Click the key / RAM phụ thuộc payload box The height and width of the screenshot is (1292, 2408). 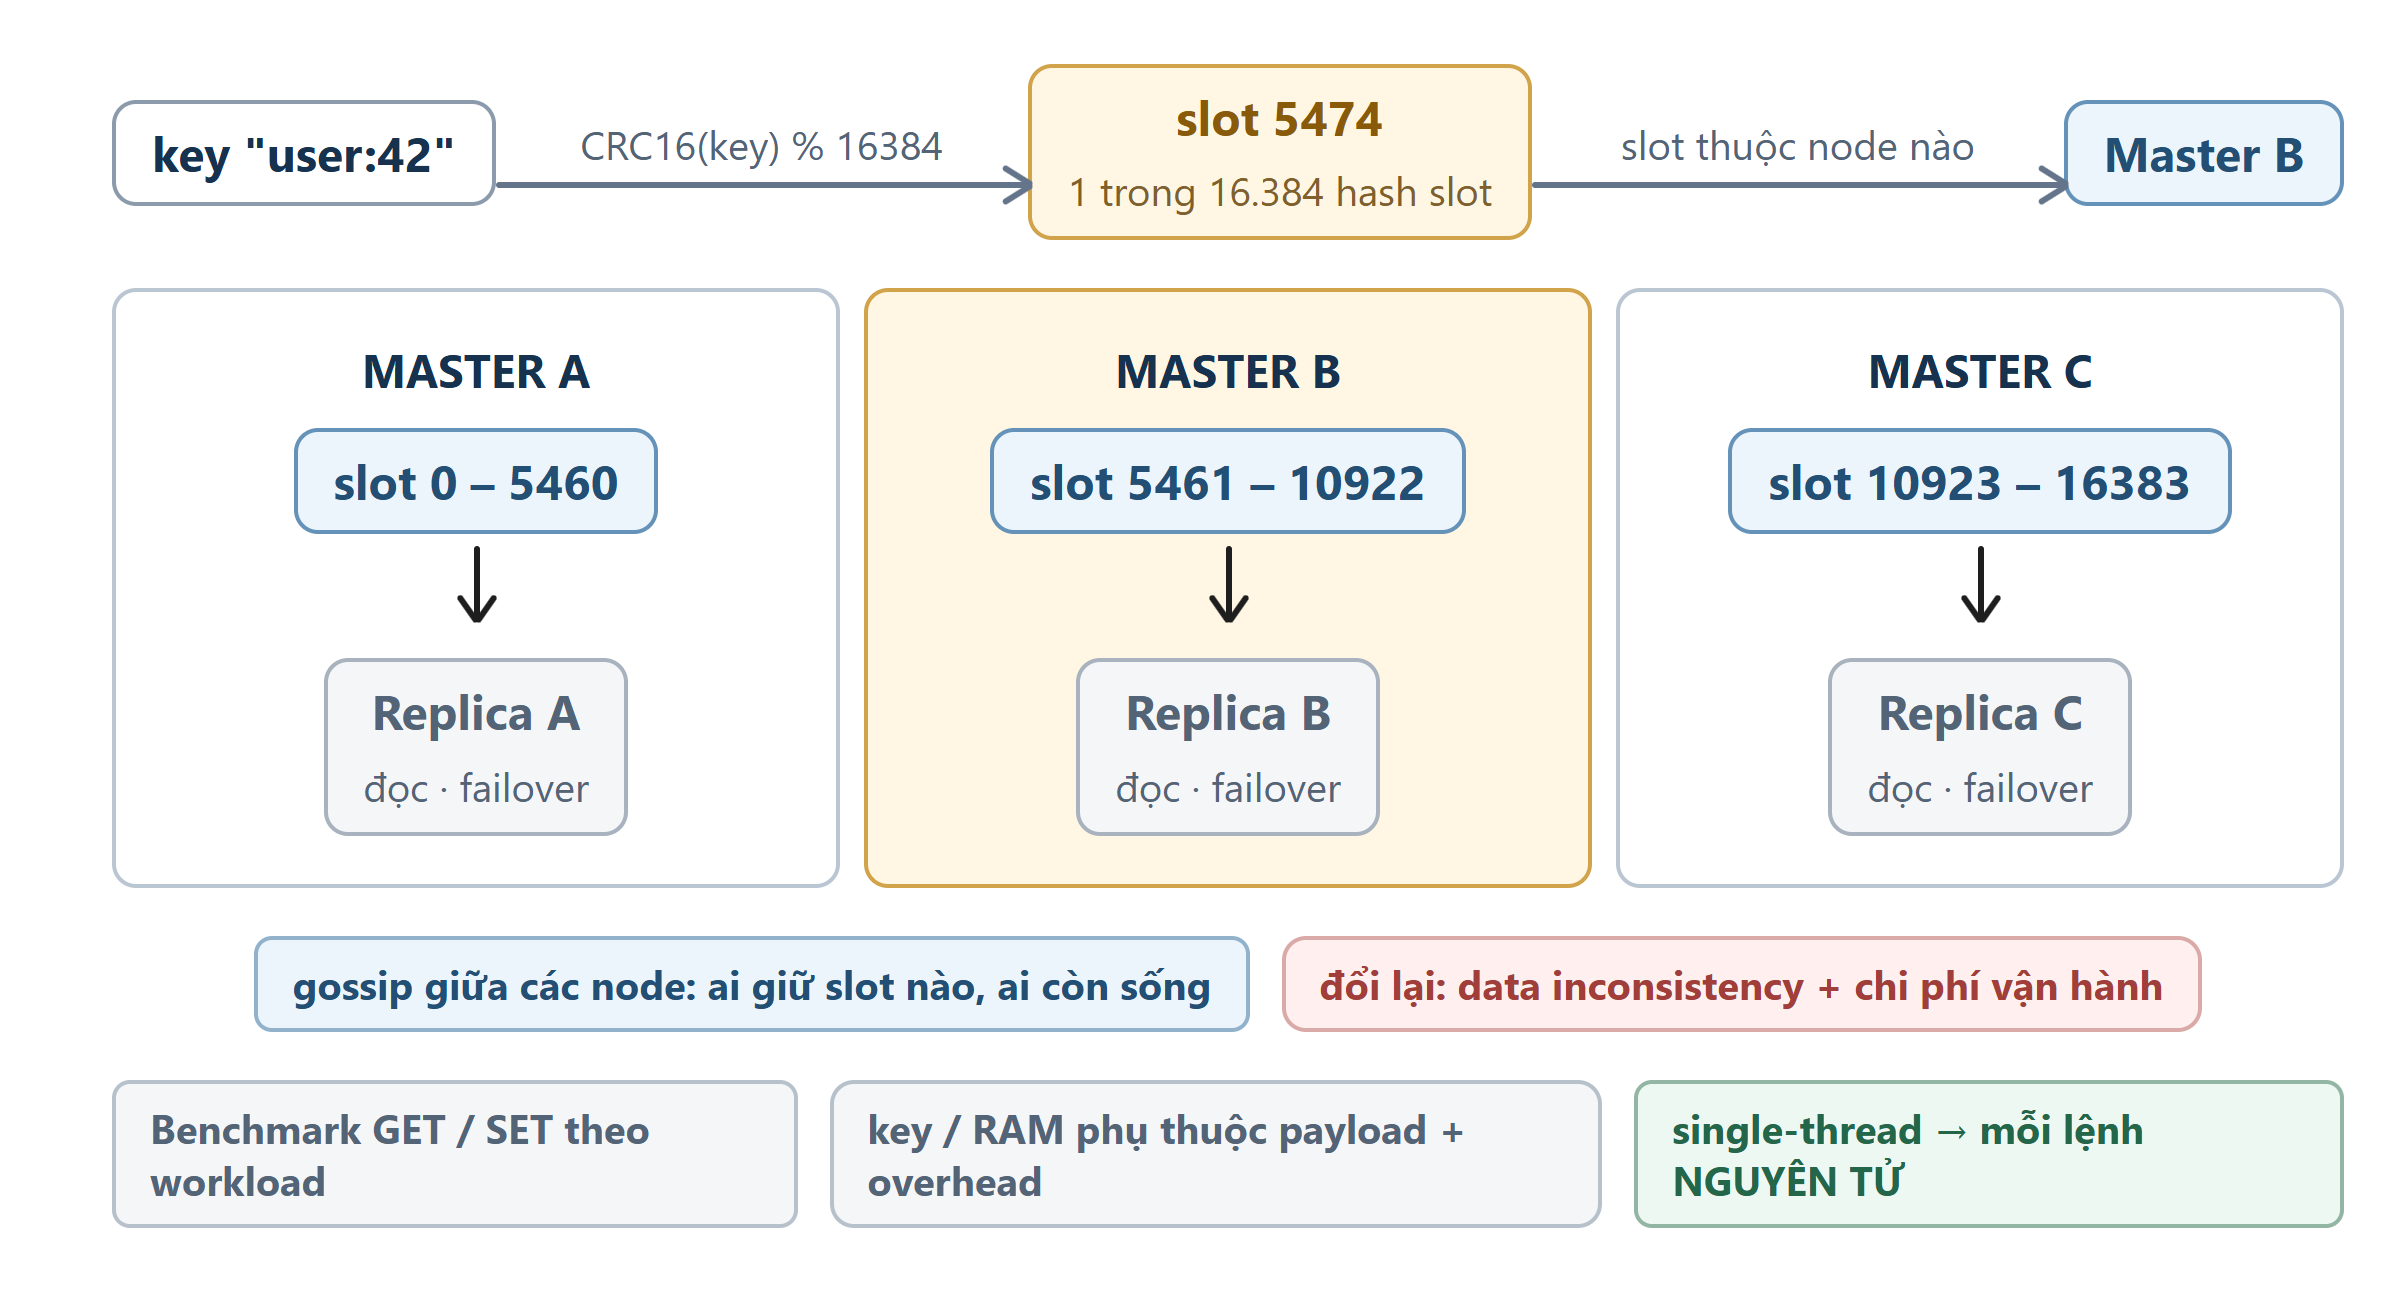(x=1216, y=1154)
